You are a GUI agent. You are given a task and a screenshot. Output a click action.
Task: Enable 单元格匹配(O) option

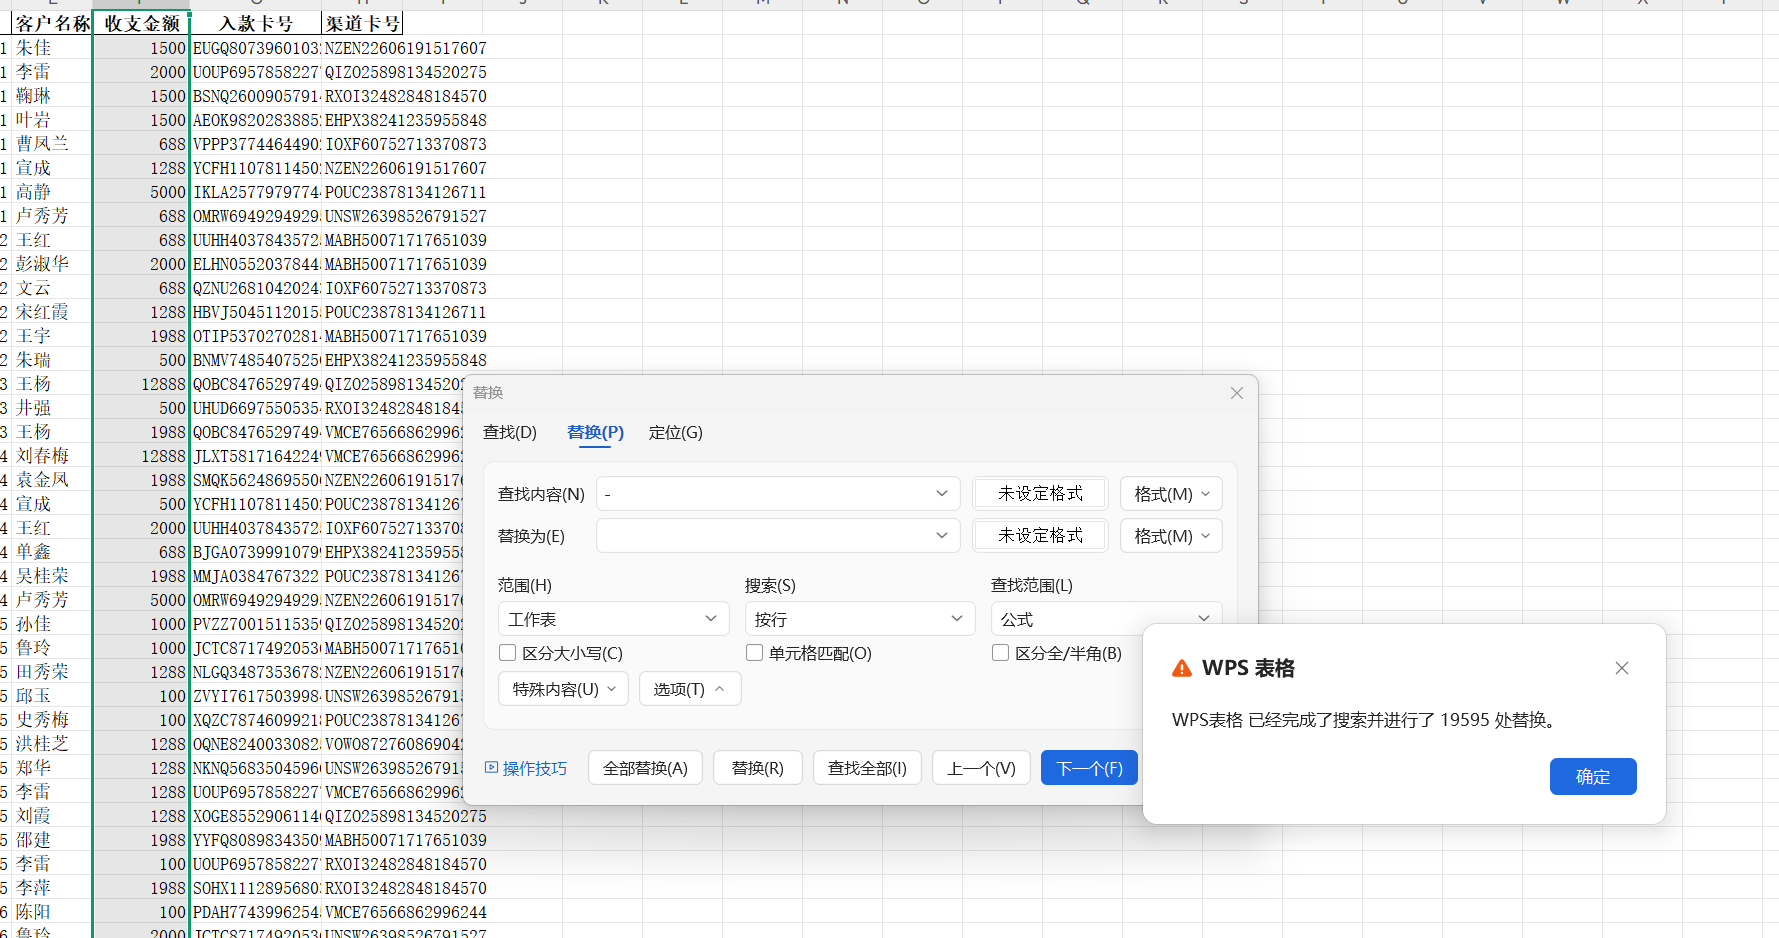tap(755, 653)
